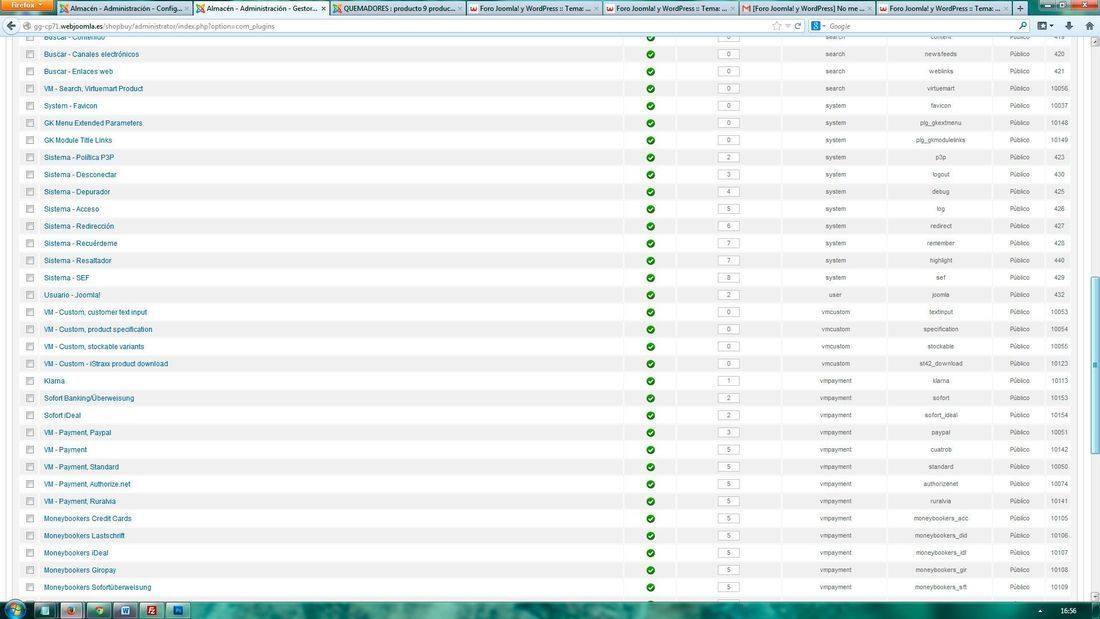
Task: Click the ID cell '10153' of Sofort Banking
Action: pos(1059,398)
